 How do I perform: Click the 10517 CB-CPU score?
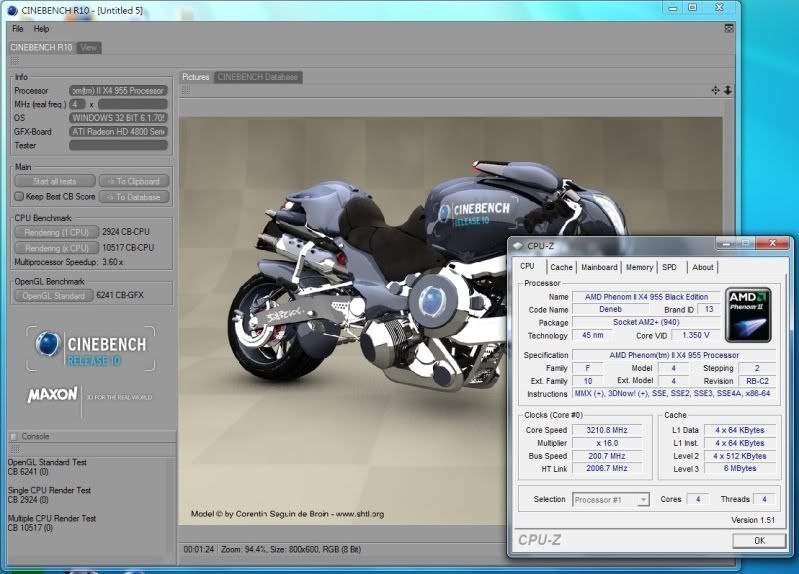[x=128, y=248]
